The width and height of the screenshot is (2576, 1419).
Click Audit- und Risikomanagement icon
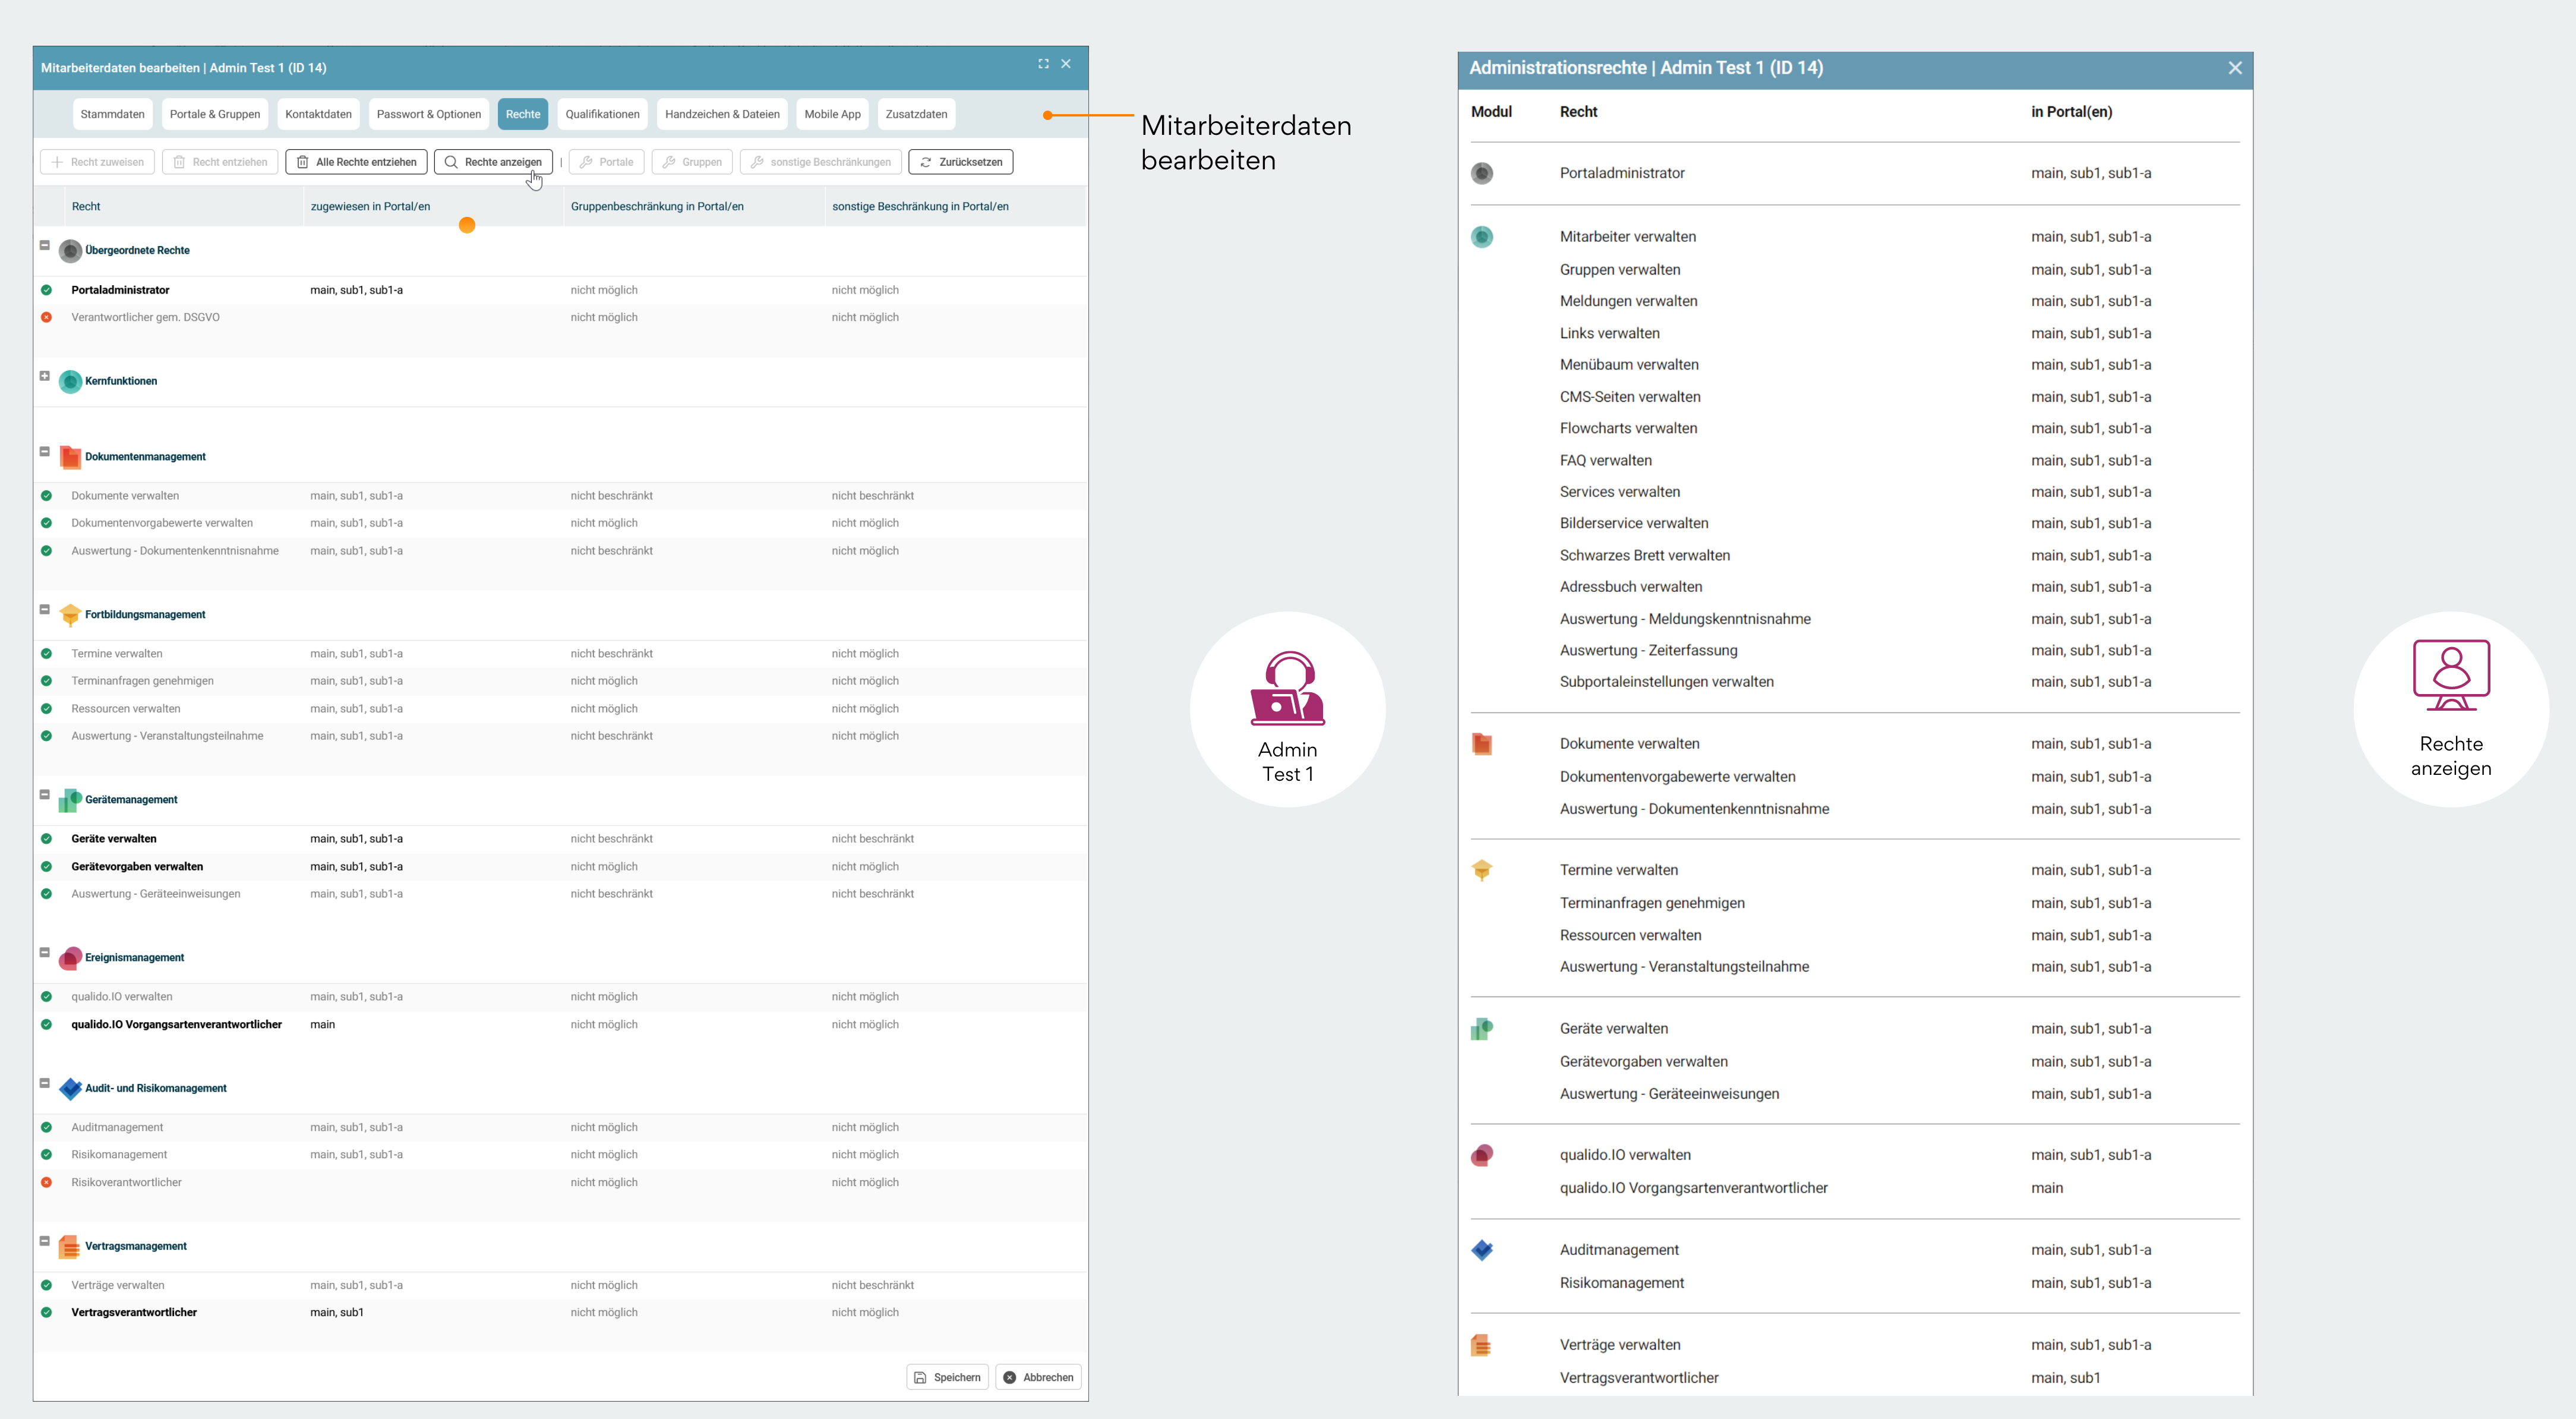(x=70, y=1089)
